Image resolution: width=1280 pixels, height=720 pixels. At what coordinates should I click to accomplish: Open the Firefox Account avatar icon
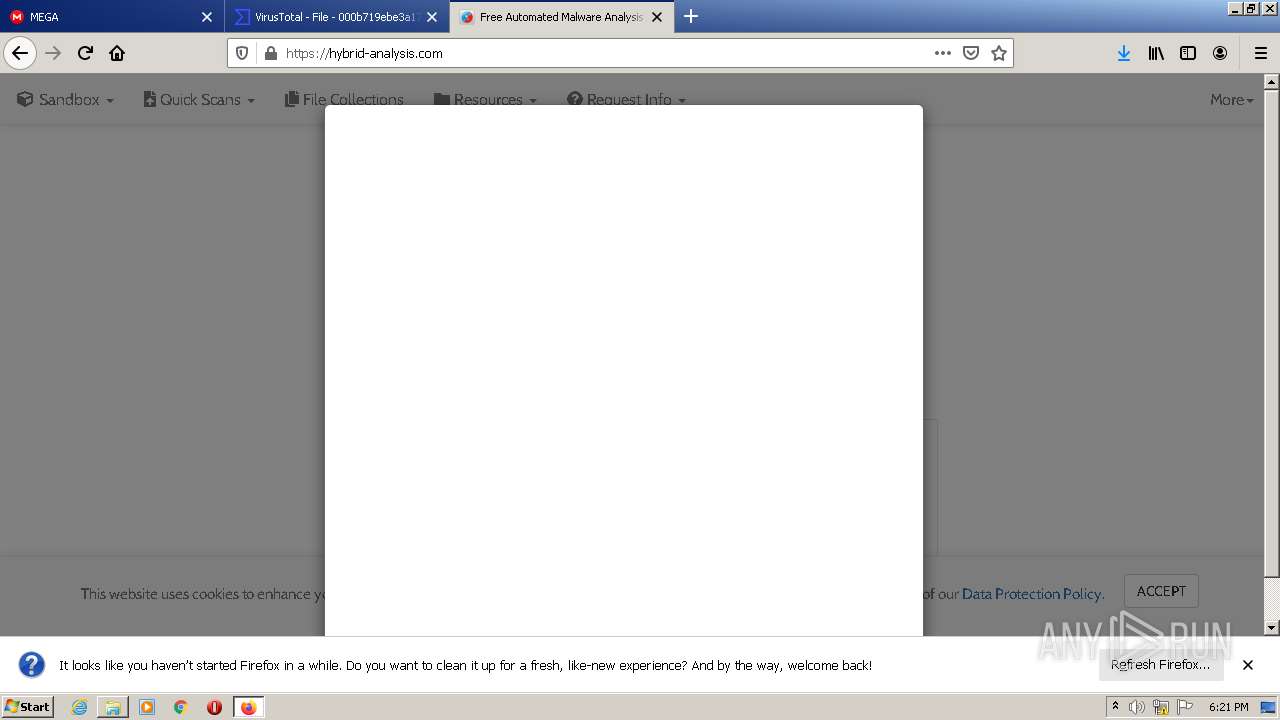click(x=1220, y=53)
